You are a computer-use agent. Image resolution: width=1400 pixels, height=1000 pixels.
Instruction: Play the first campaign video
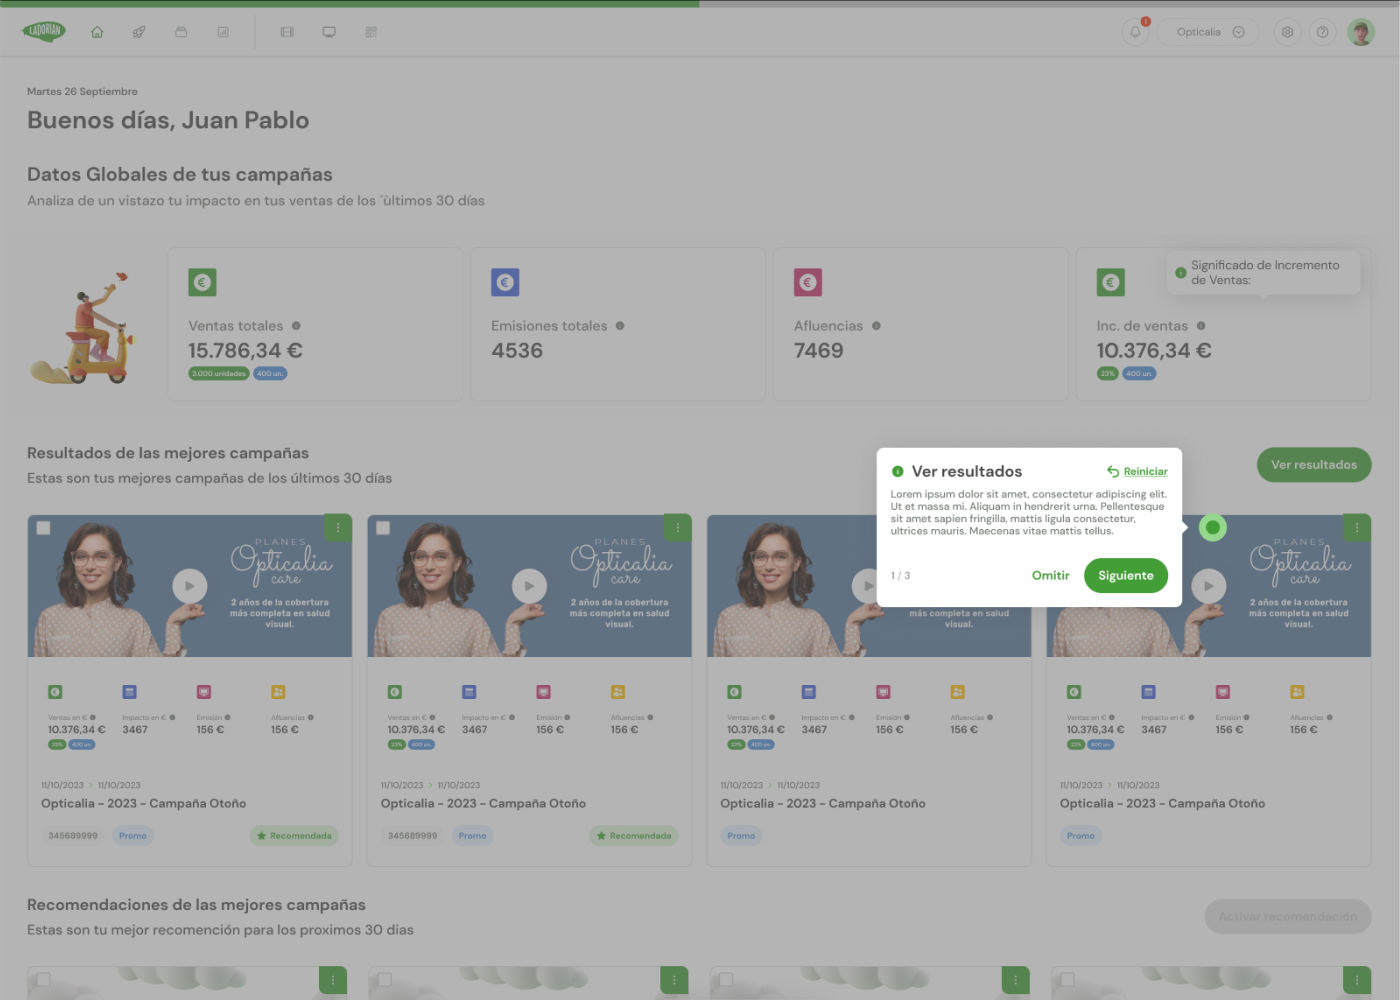[189, 586]
